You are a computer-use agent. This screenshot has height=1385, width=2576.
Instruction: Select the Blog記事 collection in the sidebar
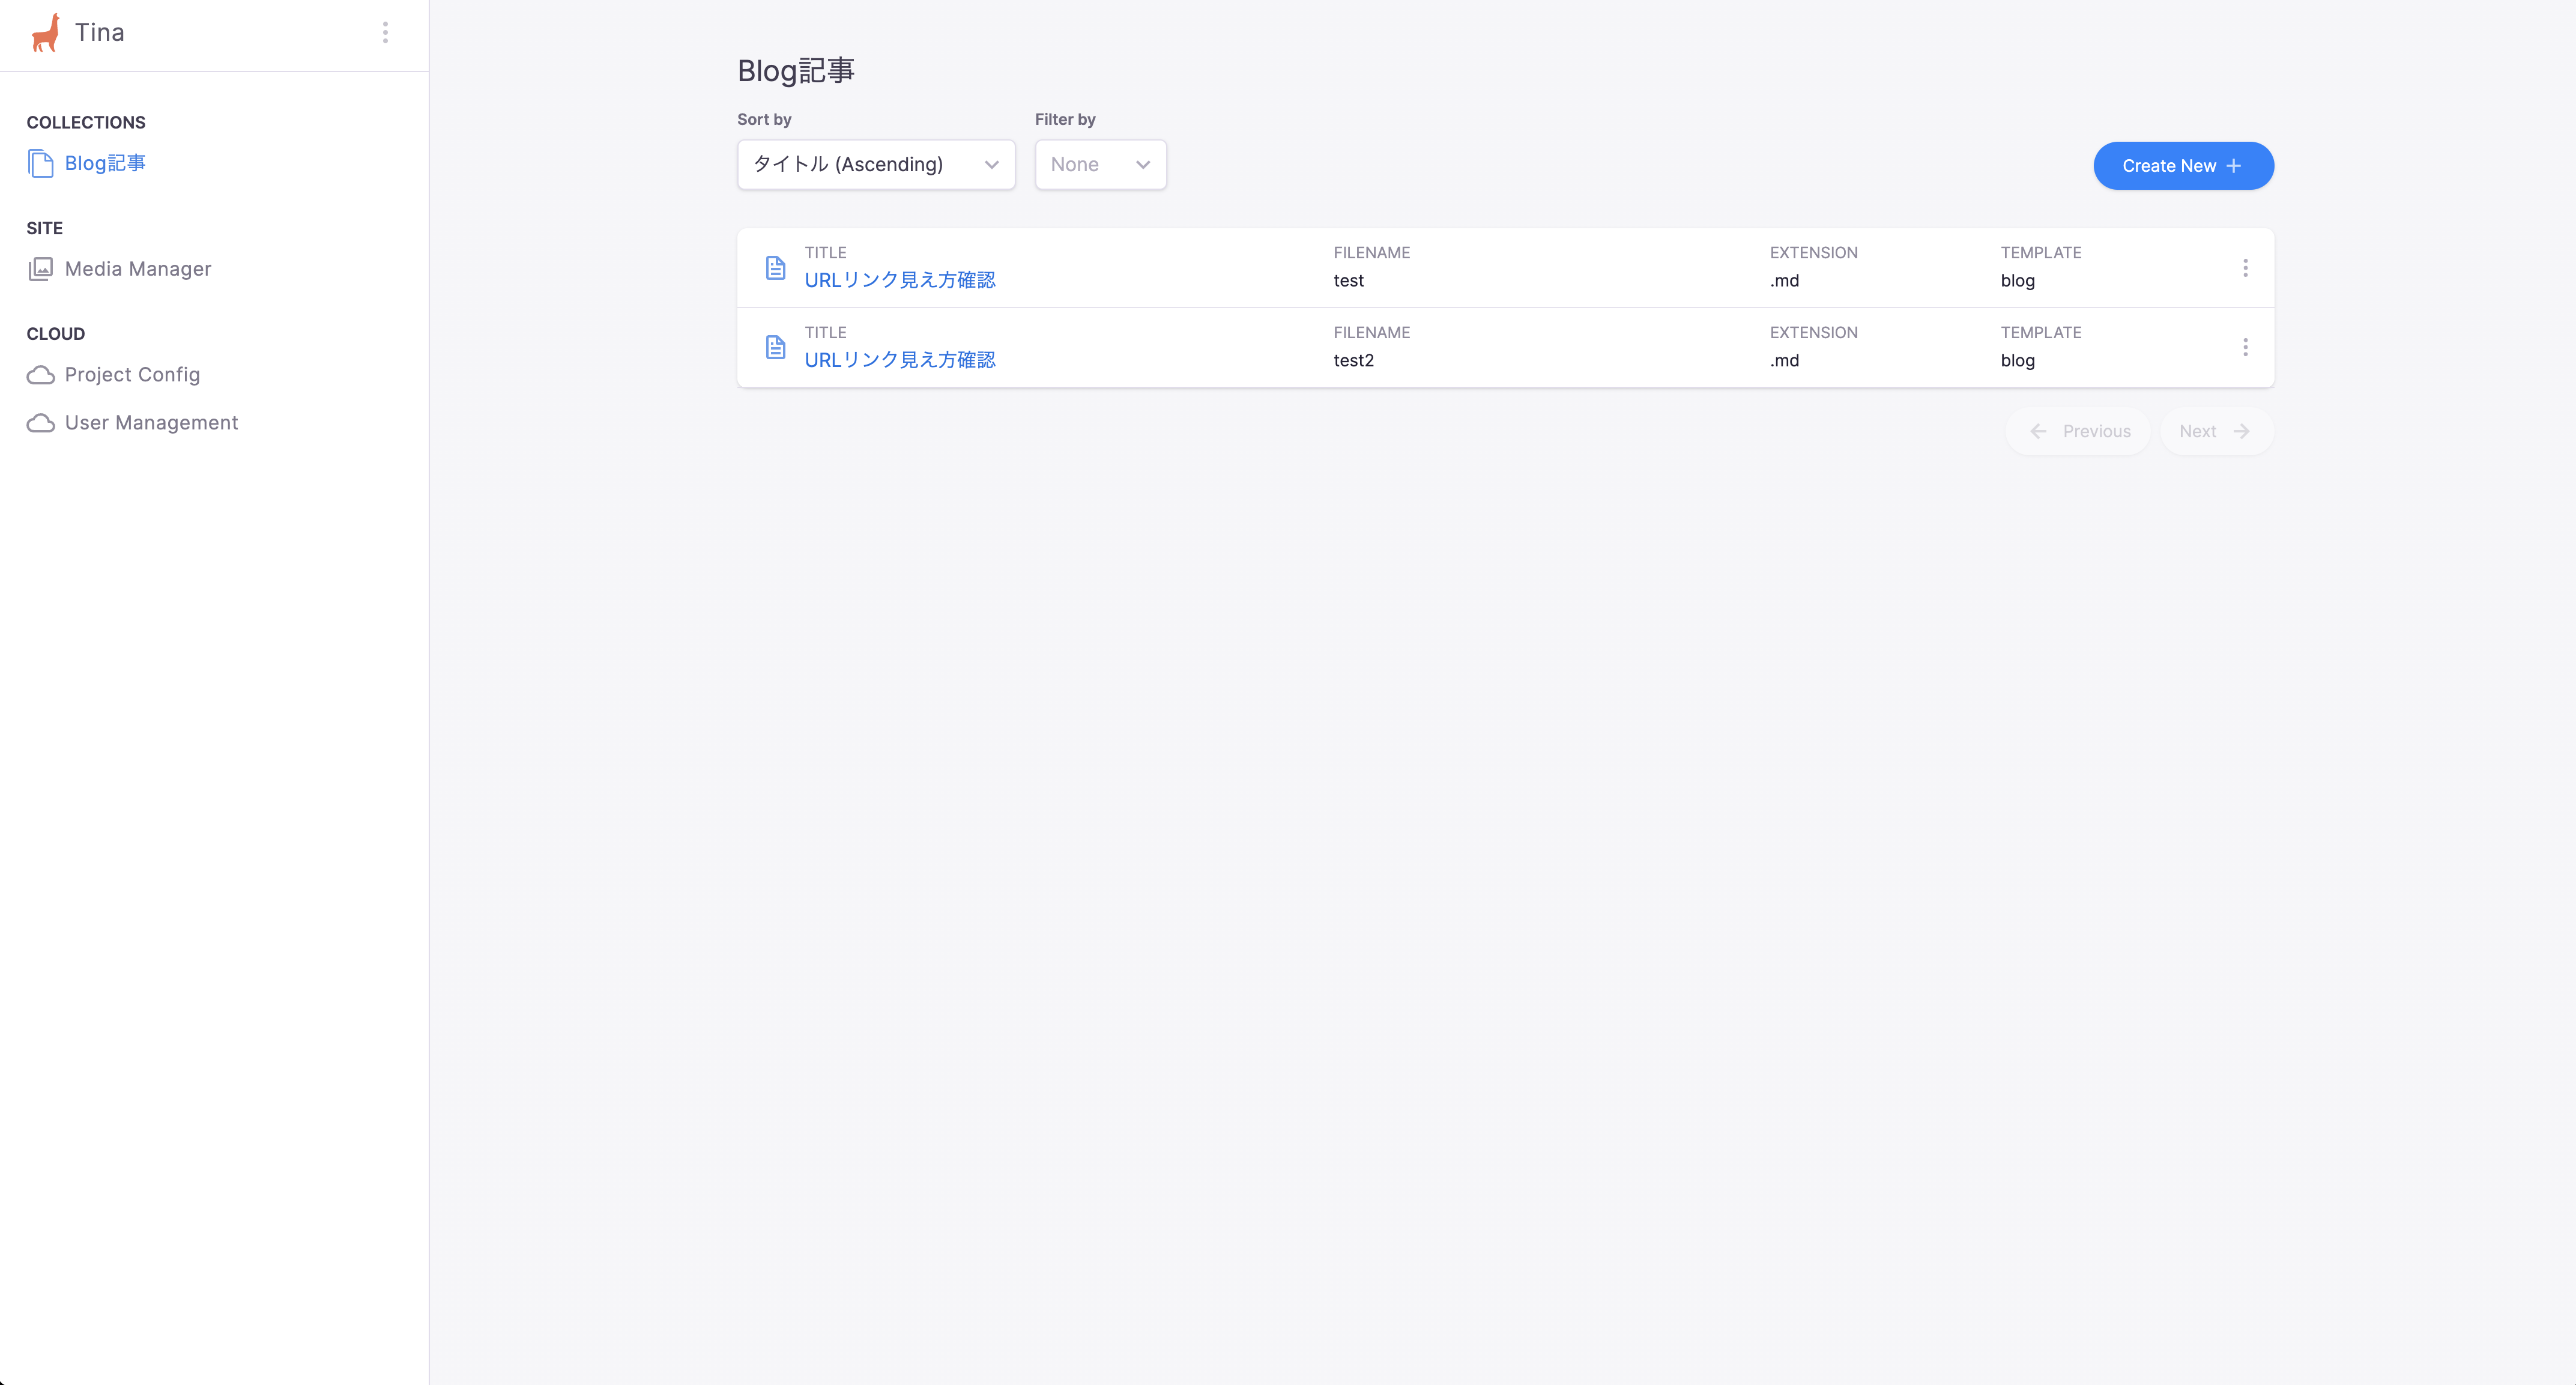[105, 163]
